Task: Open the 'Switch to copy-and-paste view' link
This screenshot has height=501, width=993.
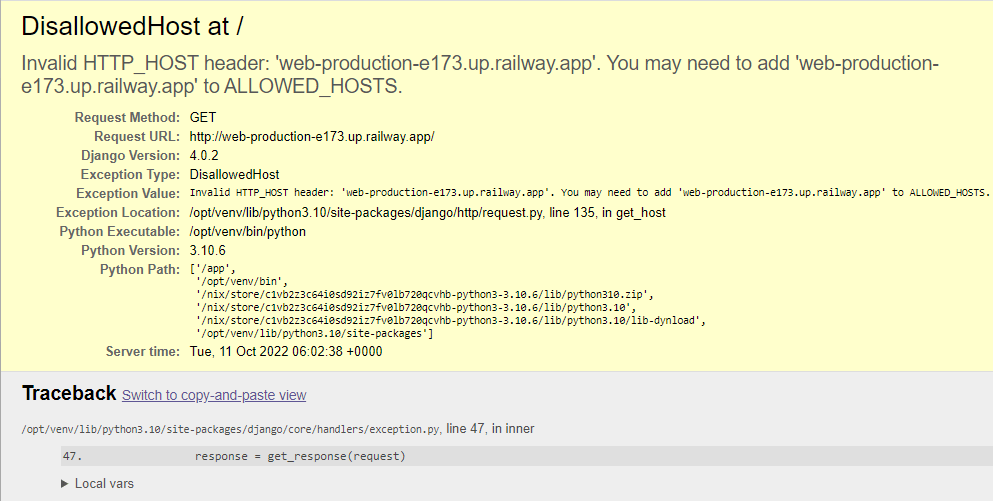Action: (214, 395)
